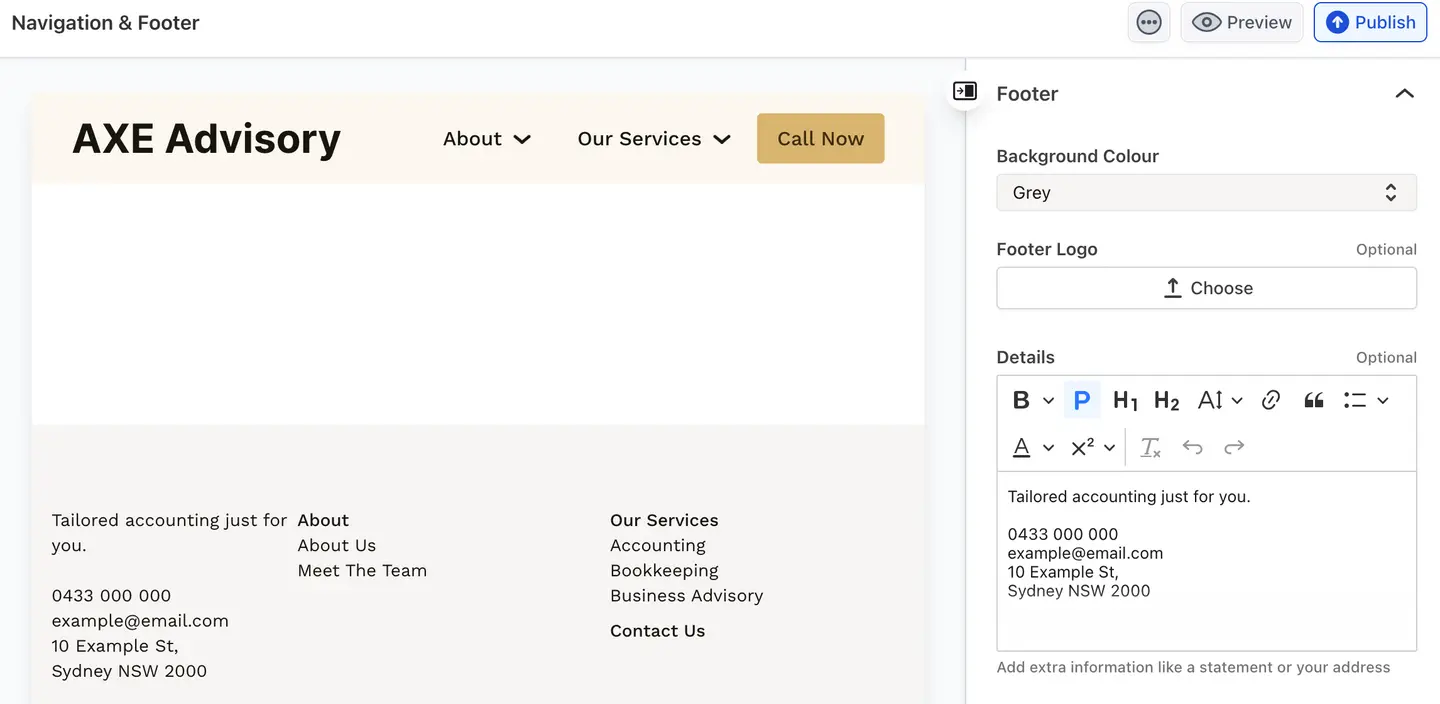Open the text size dropdown
Image resolution: width=1440 pixels, height=704 pixels.
coord(1220,400)
